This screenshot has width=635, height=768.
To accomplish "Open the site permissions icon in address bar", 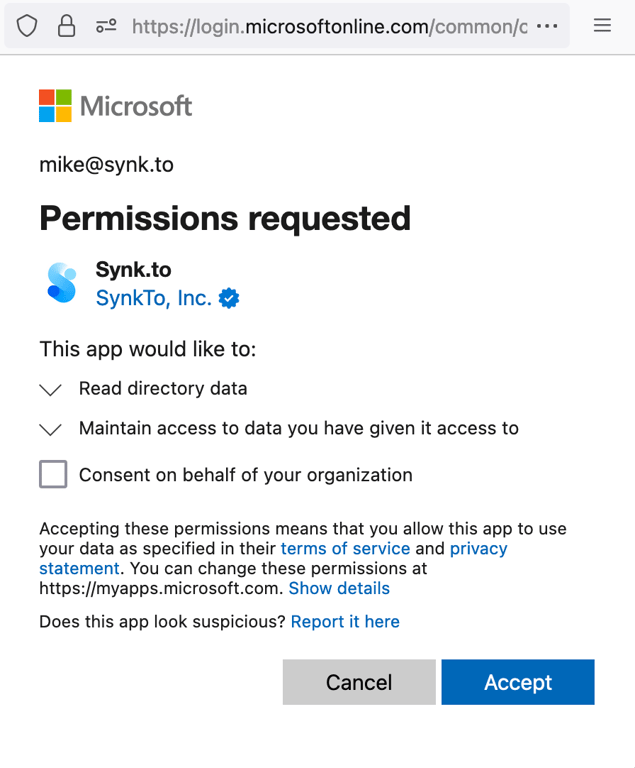I will pyautogui.click(x=106, y=26).
